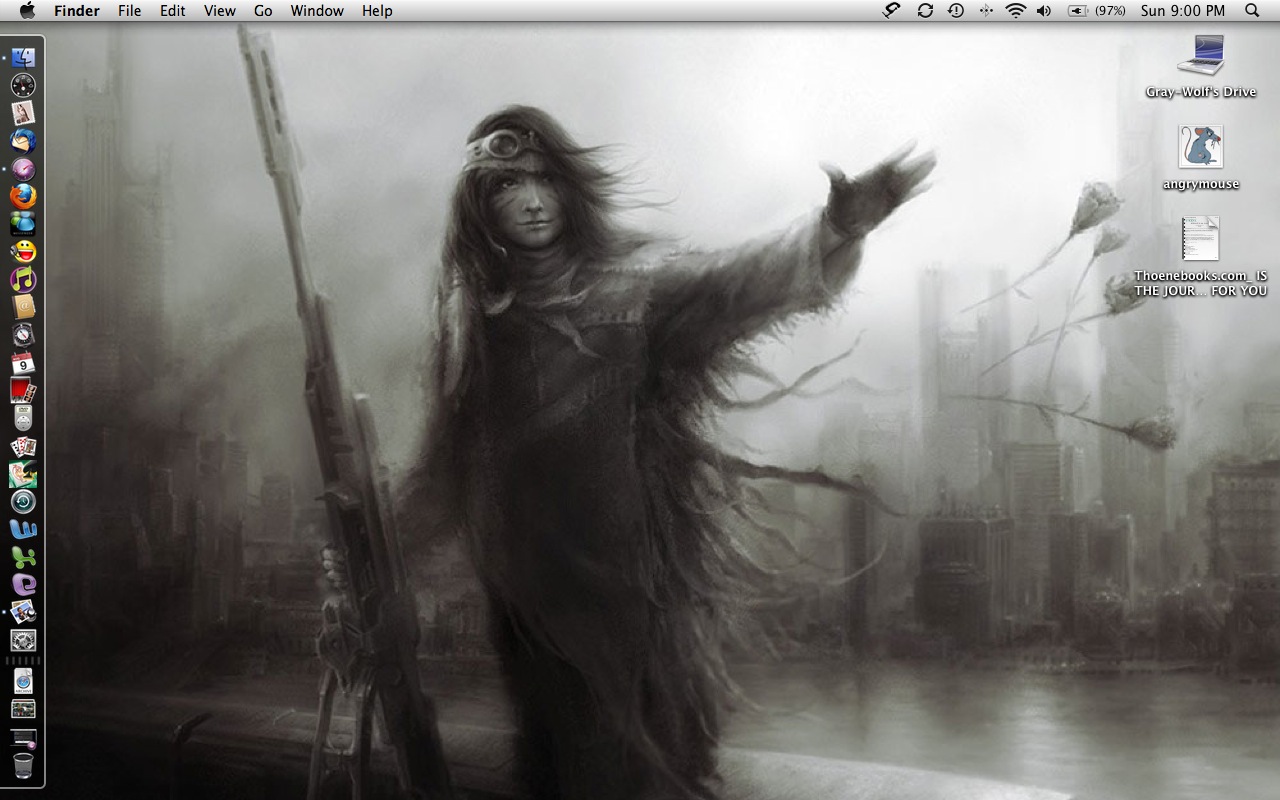Open the pictures stack in the Dock
Viewport: 1280px width, 800px height.
[23, 710]
